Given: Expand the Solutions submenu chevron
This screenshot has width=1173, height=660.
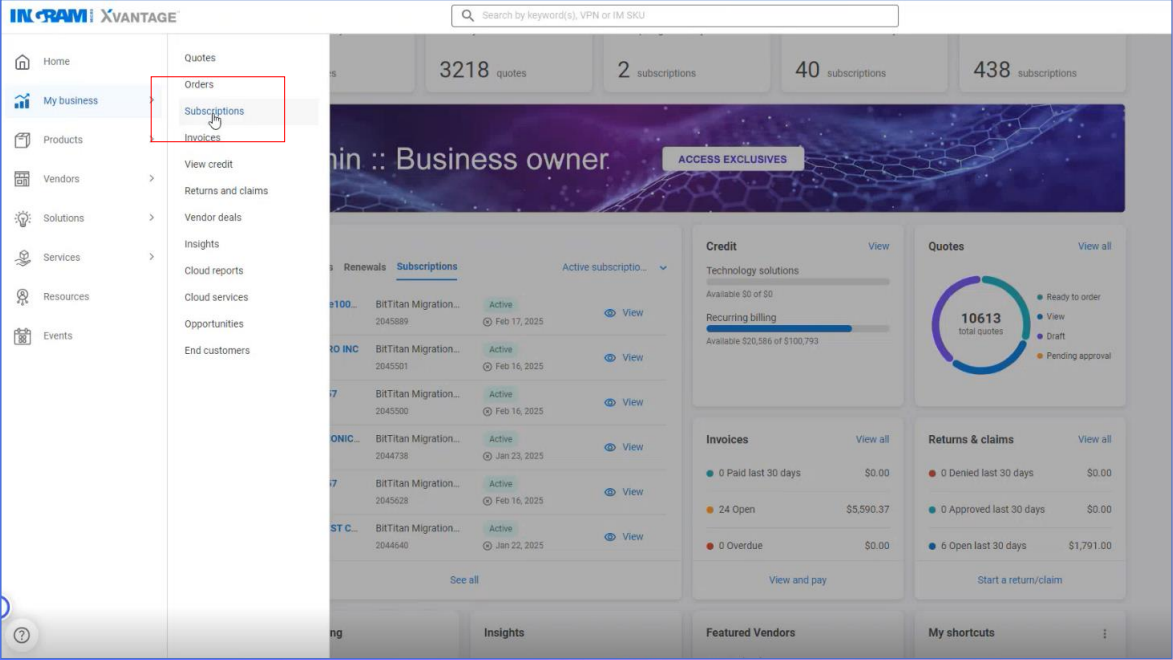Looking at the screenshot, I should point(151,218).
